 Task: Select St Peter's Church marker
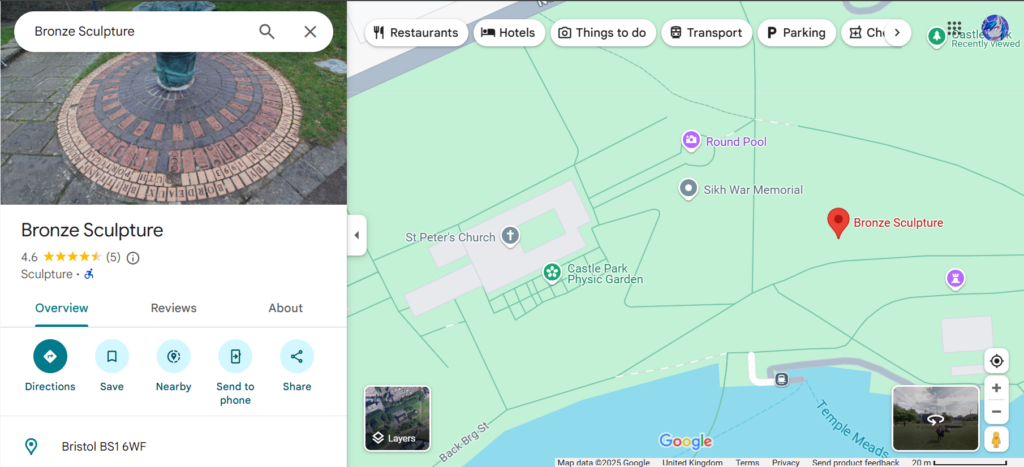[x=510, y=236]
